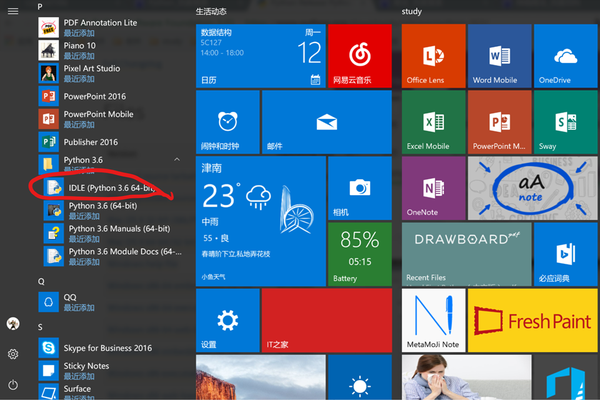Image resolution: width=600 pixels, height=400 pixels.
Task: Open the Mail (邮件) tile
Action: (327, 122)
